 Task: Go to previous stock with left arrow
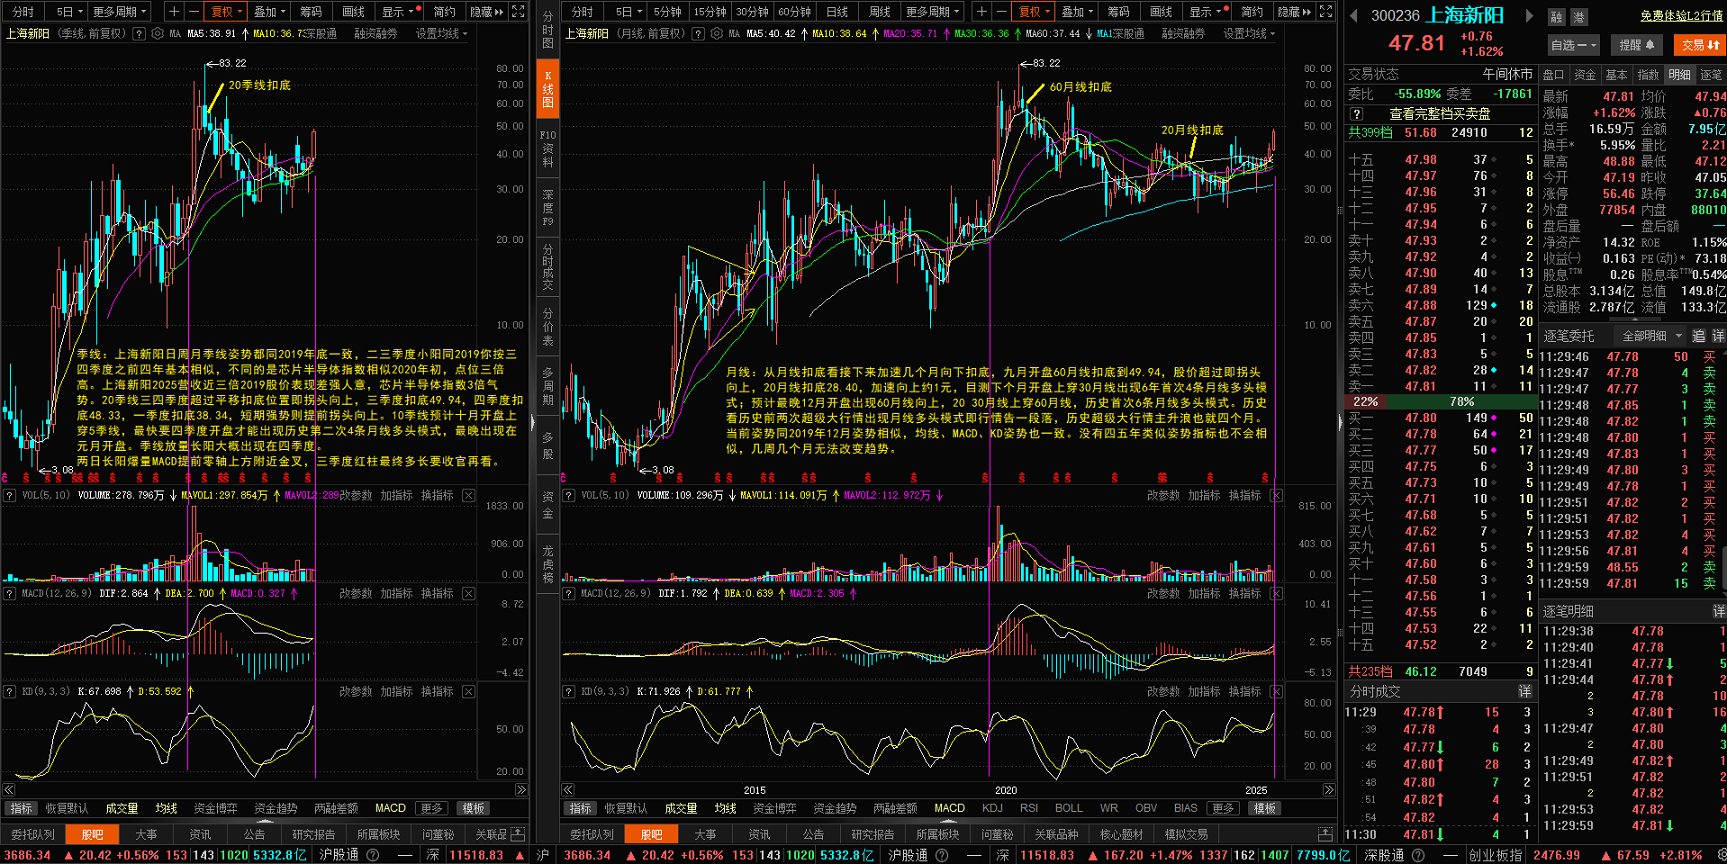tap(1354, 16)
